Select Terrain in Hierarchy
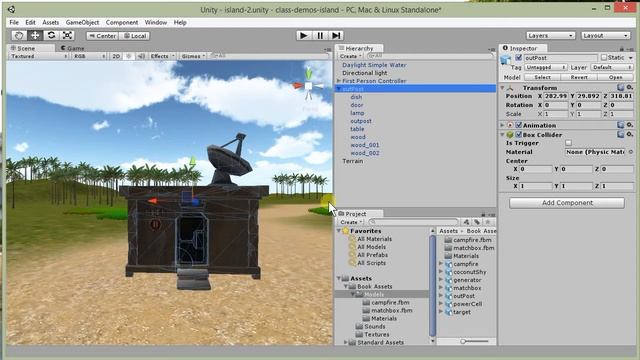The image size is (640, 360). click(x=352, y=161)
